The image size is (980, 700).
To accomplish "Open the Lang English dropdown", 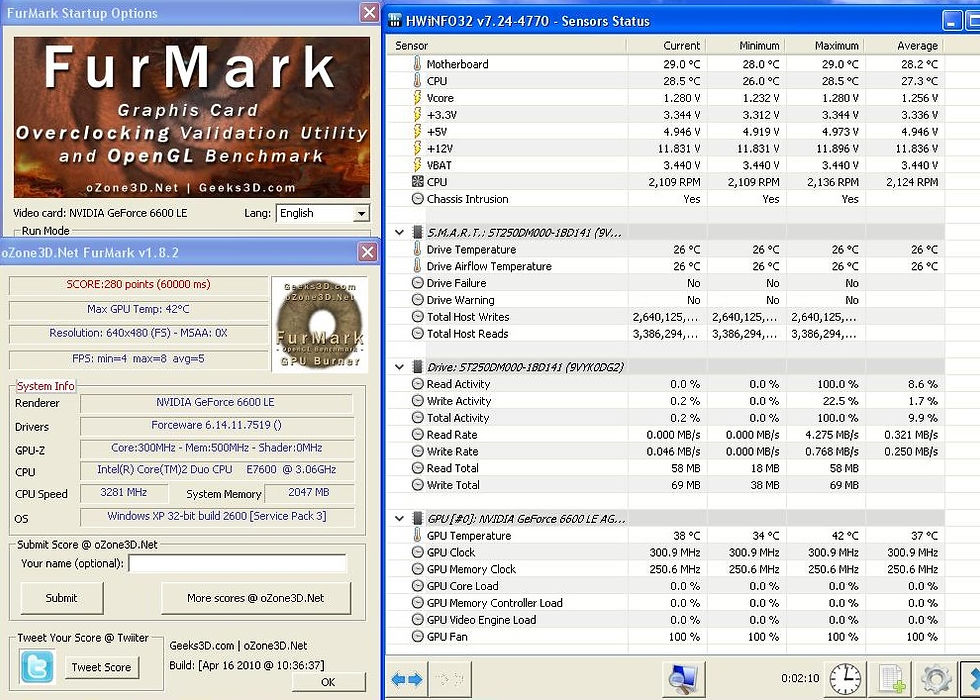I will point(322,213).
